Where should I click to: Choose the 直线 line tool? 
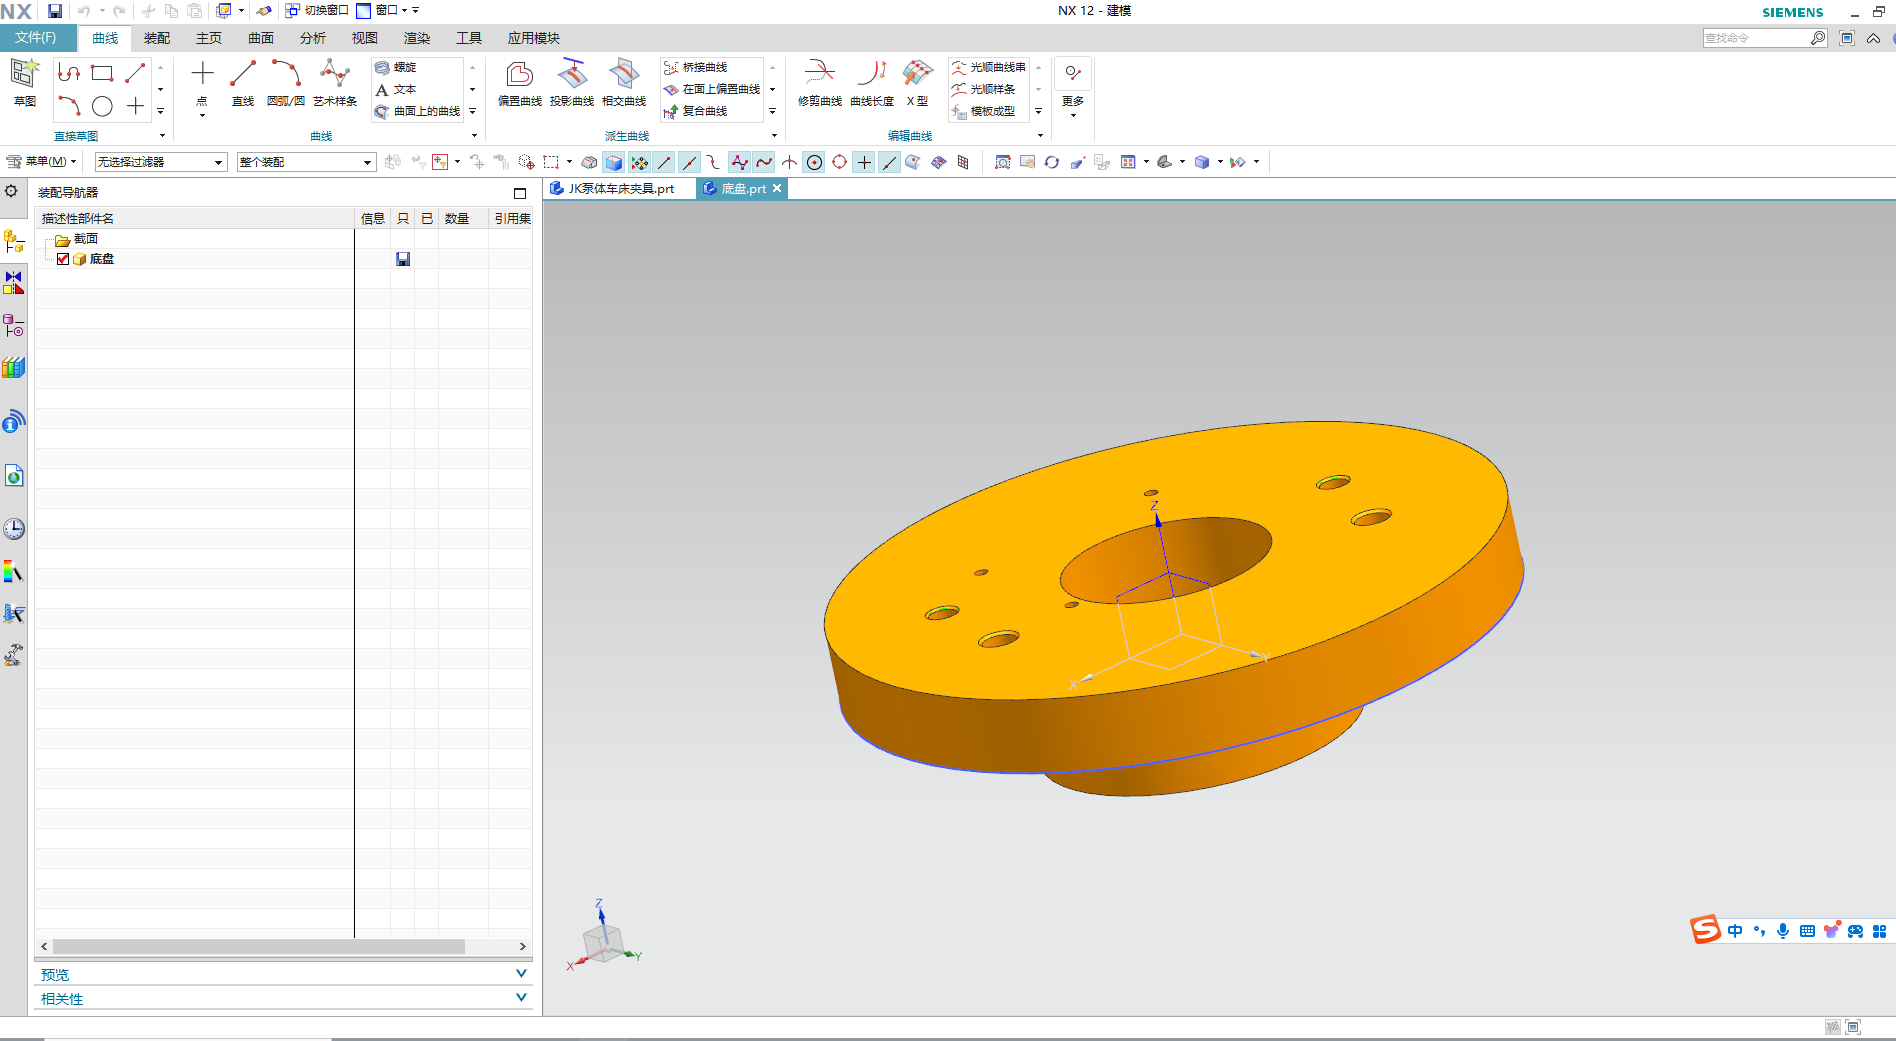[x=243, y=83]
